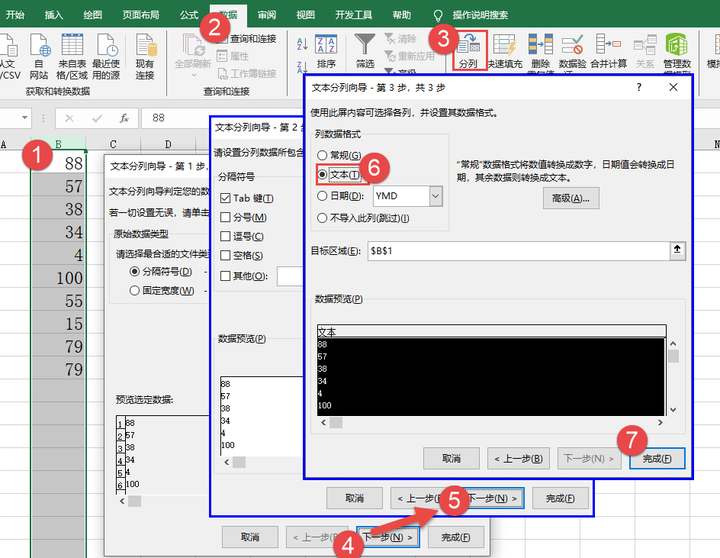The width and height of the screenshot is (720, 558).
Task: Select 不导入此列(跳过) radio option
Action: coord(322,218)
